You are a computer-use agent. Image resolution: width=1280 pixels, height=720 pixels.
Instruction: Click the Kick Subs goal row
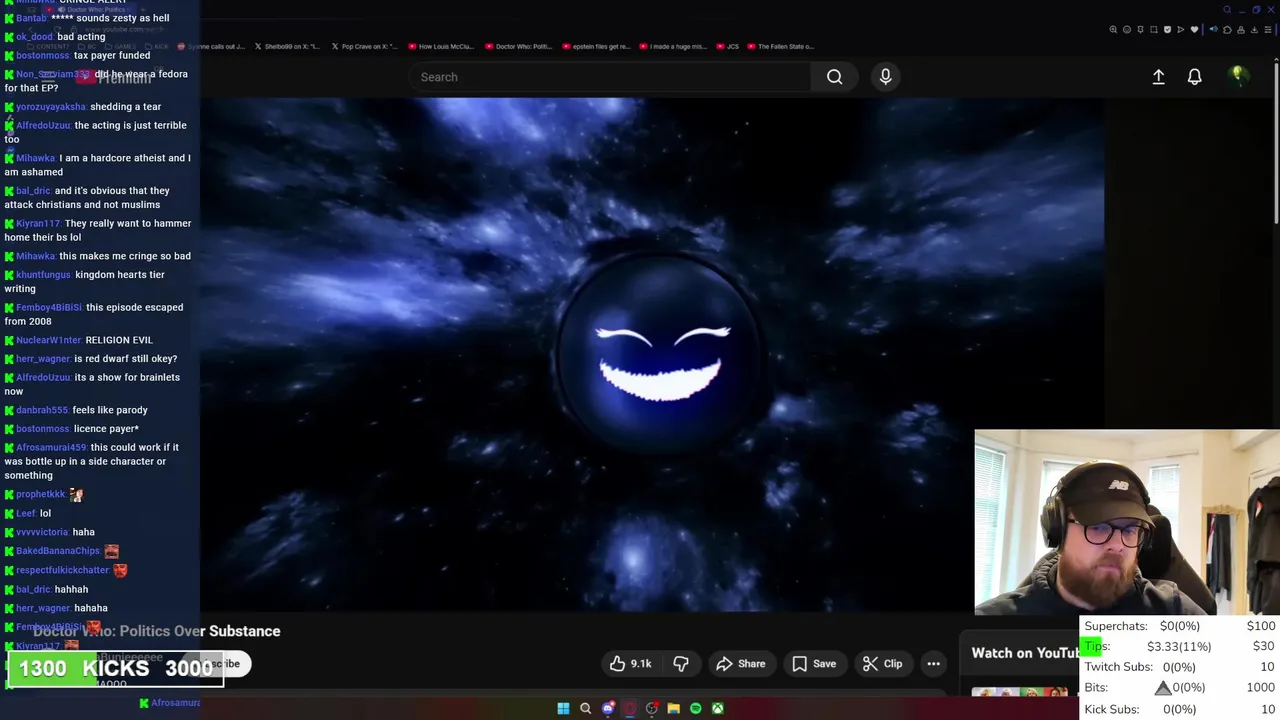1180,709
